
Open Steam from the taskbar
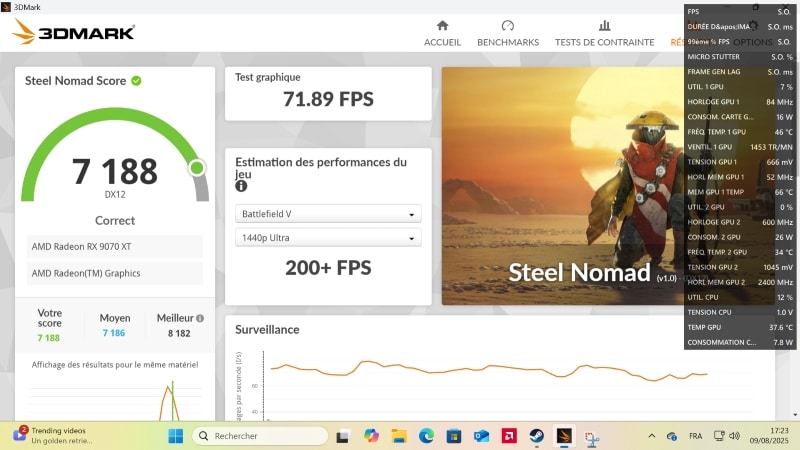(536, 436)
